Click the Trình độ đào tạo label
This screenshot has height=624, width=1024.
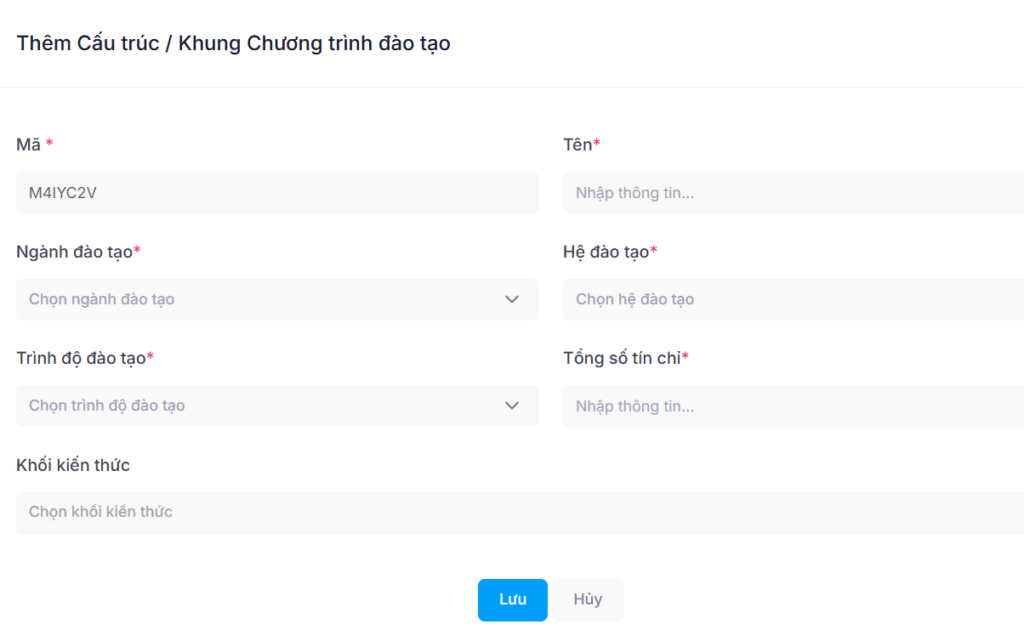point(81,358)
